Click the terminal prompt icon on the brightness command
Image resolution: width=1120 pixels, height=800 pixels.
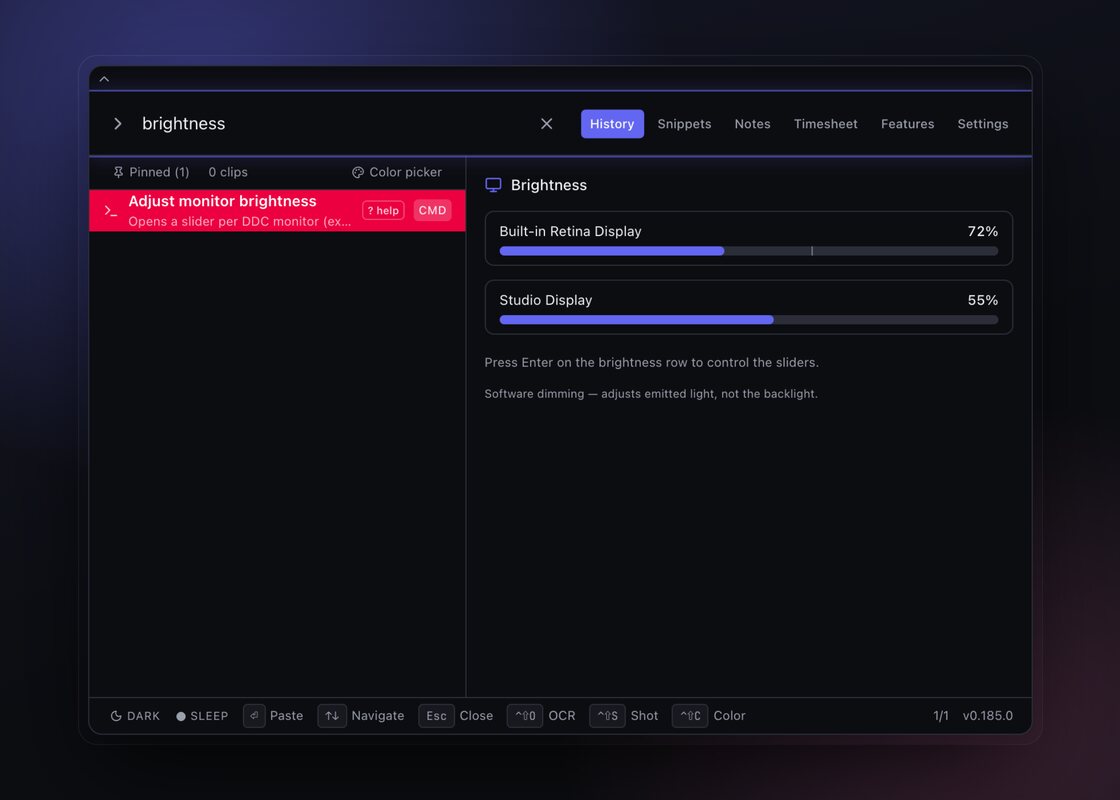111,211
